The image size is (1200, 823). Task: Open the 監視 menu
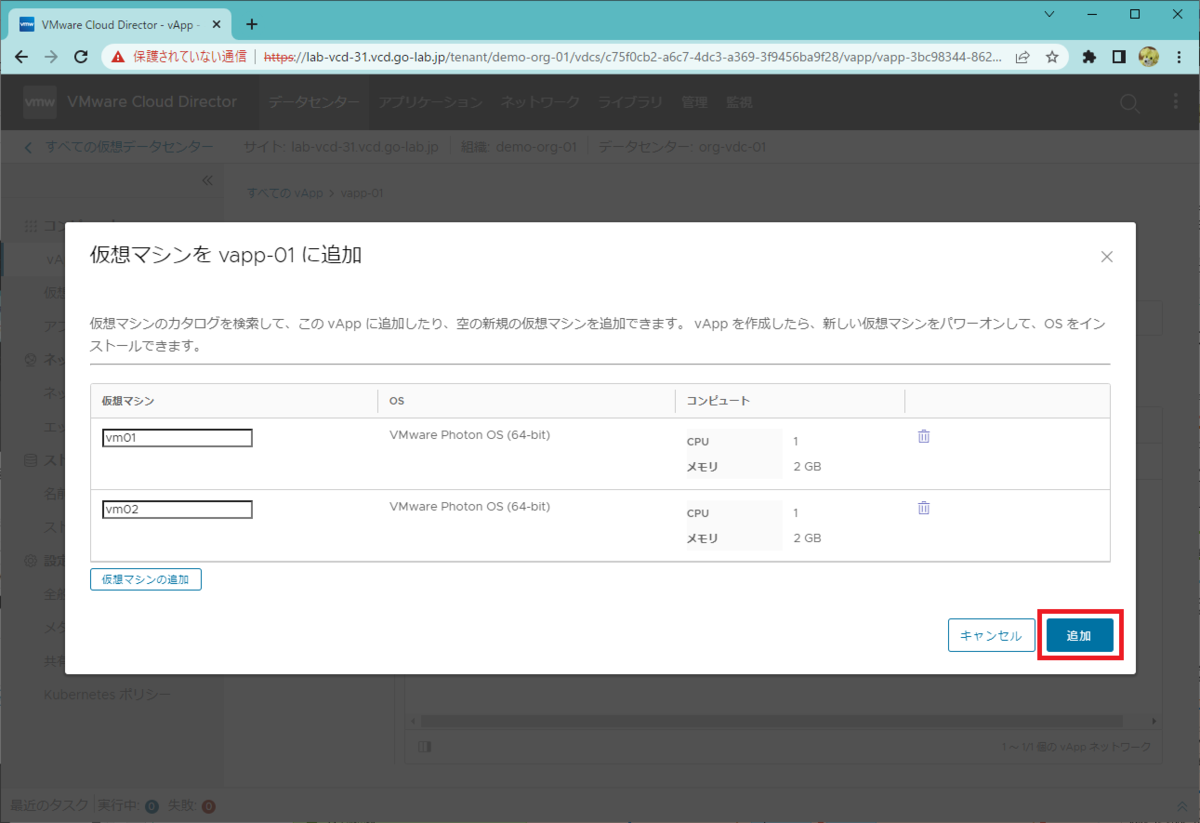pyautogui.click(x=739, y=102)
